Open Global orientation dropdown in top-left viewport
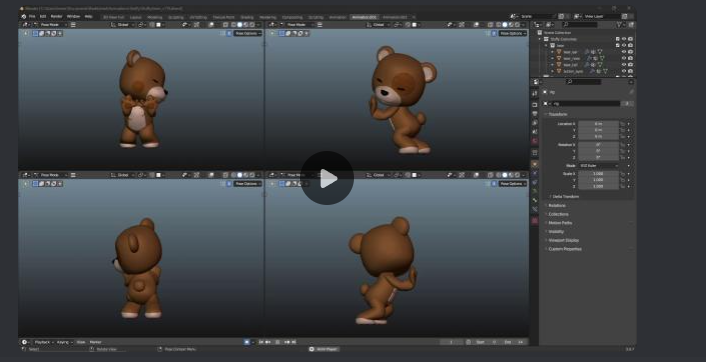The width and height of the screenshot is (706, 362). coord(122,25)
